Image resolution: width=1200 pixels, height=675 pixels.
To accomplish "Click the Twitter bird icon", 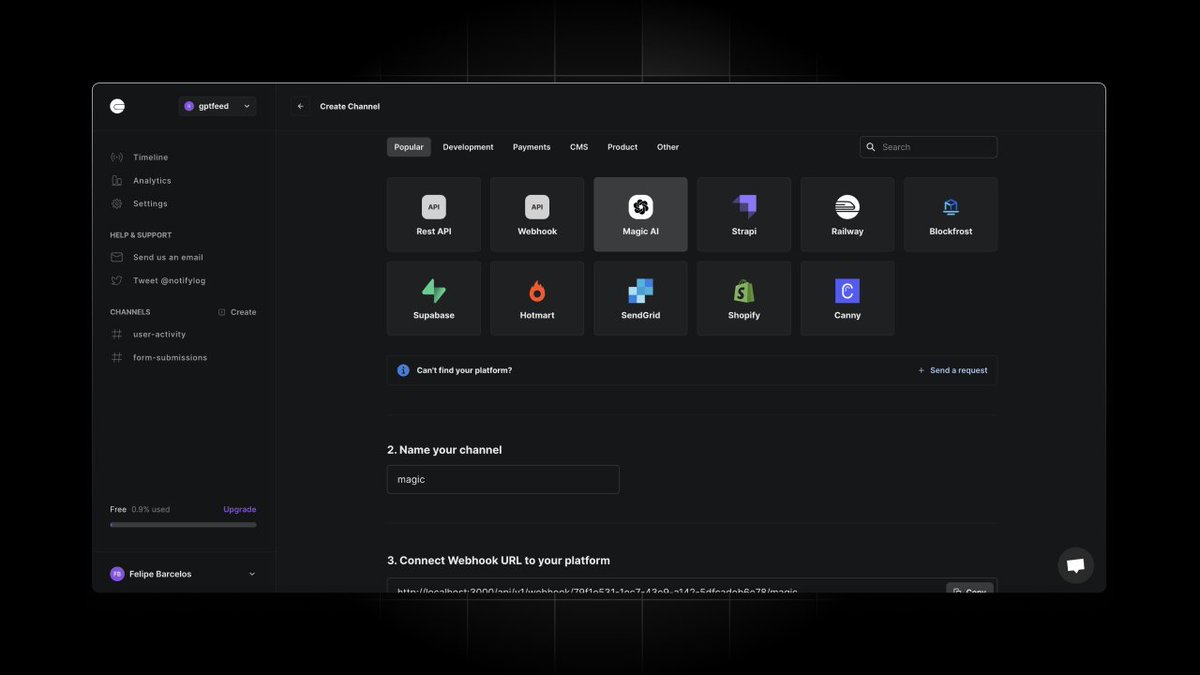I will (x=117, y=281).
